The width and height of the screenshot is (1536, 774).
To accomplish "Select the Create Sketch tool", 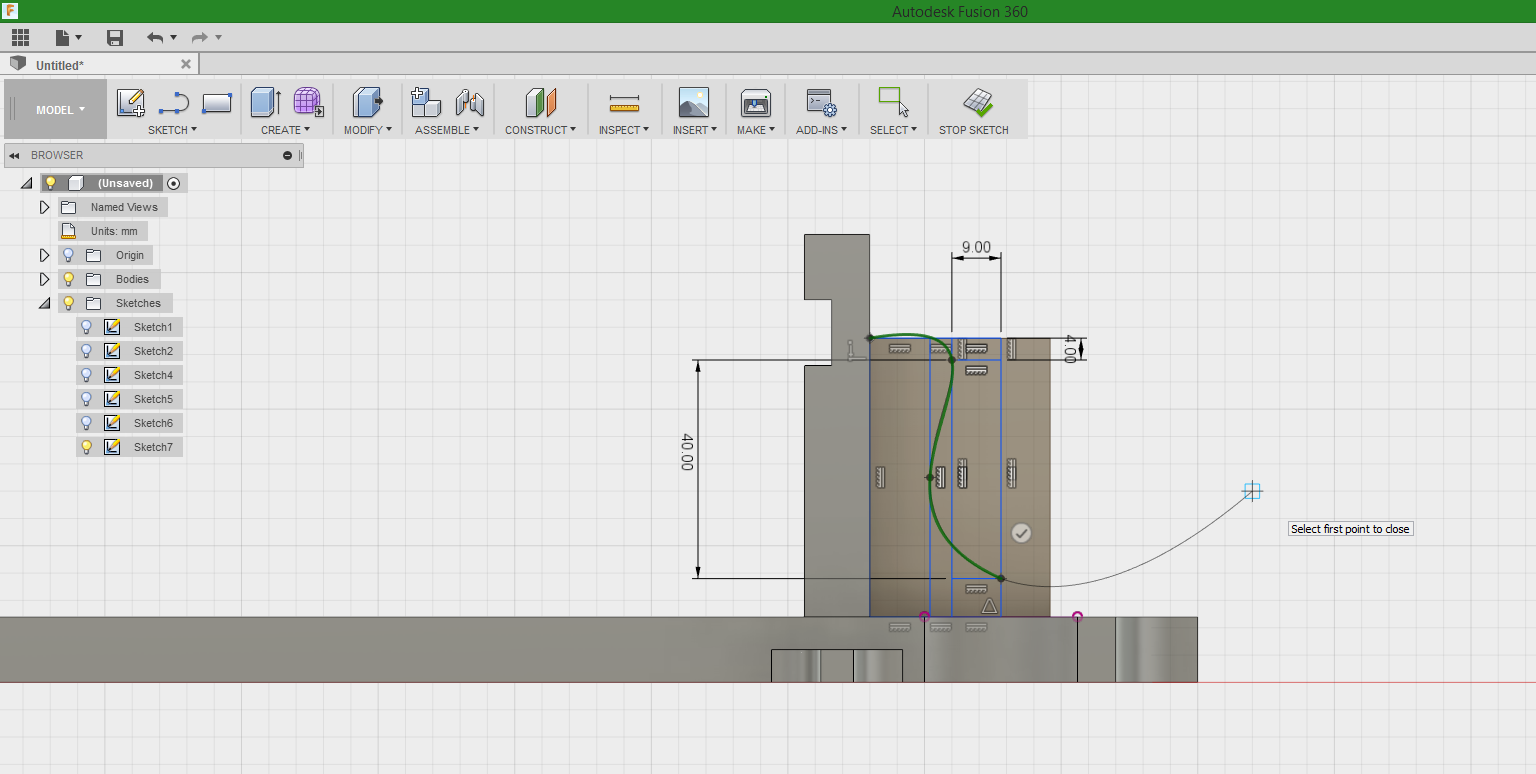I will pyautogui.click(x=130, y=102).
